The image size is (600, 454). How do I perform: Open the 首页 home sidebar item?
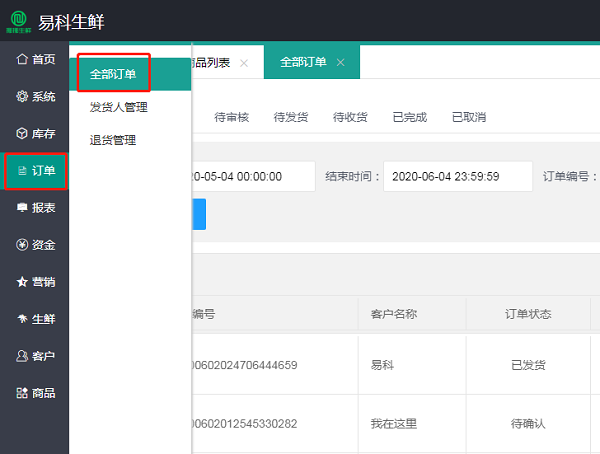coord(35,59)
